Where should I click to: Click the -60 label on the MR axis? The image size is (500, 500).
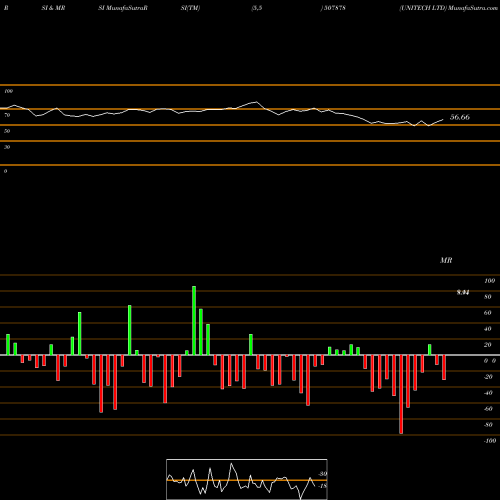pos(488,409)
